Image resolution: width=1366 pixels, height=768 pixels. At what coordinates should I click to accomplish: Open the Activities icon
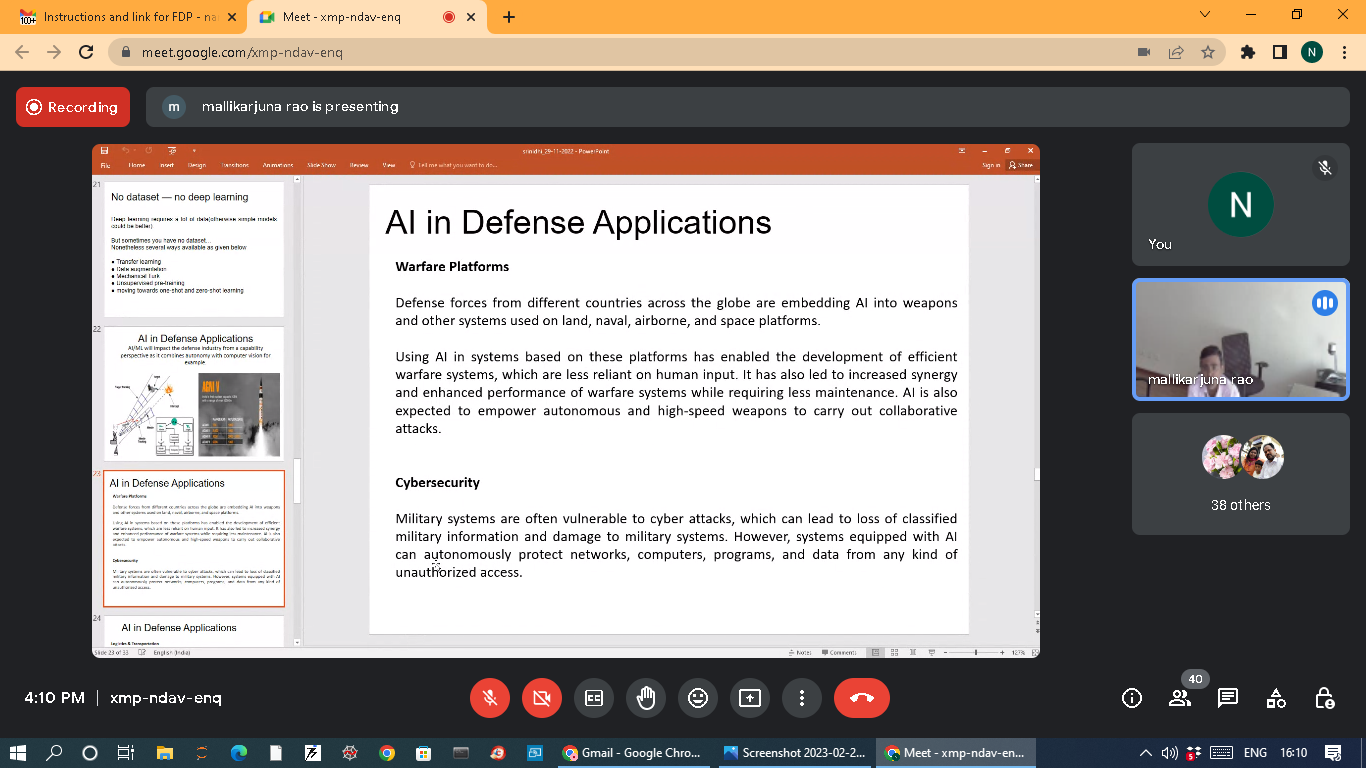click(x=1276, y=698)
